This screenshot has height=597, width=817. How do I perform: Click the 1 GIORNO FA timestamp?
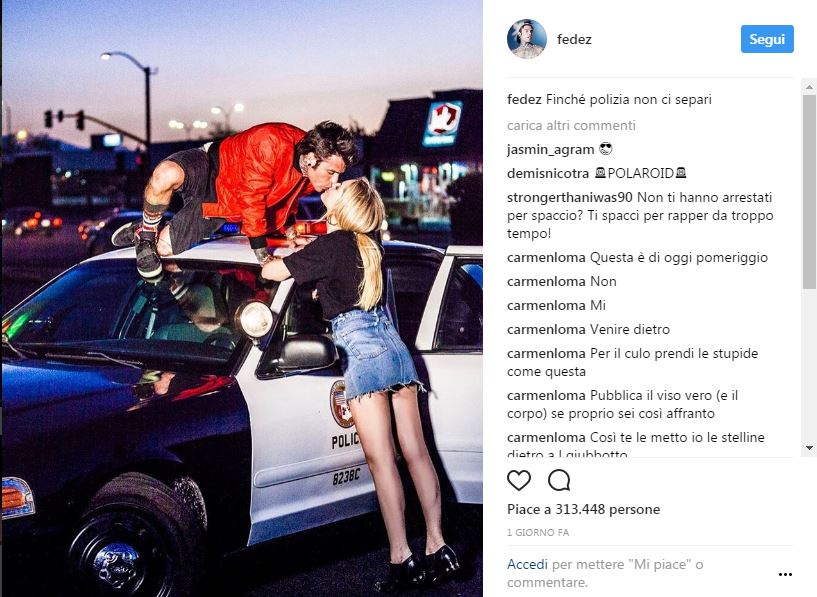(x=538, y=532)
